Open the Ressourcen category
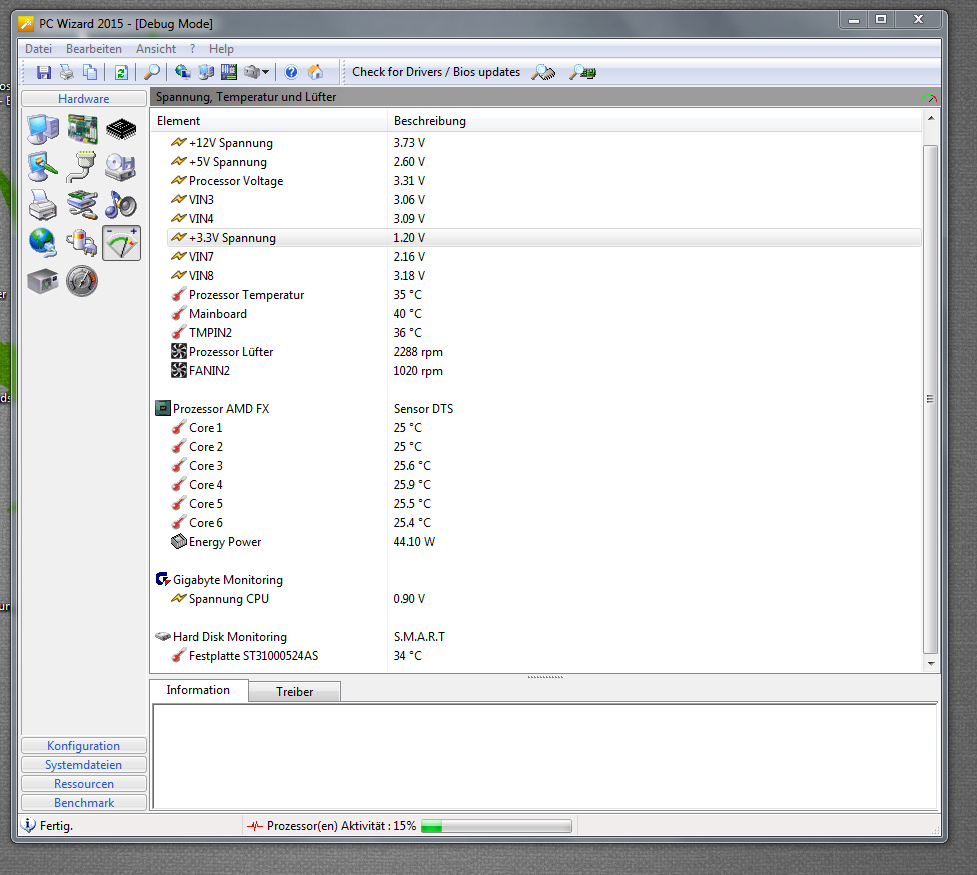The height and width of the screenshot is (875, 977). point(83,783)
